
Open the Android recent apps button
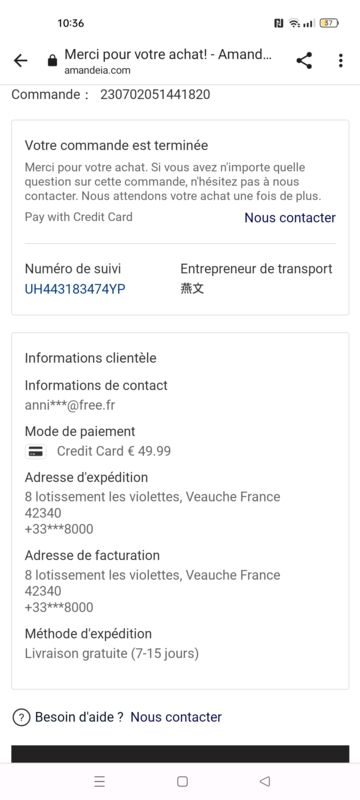(x=100, y=781)
